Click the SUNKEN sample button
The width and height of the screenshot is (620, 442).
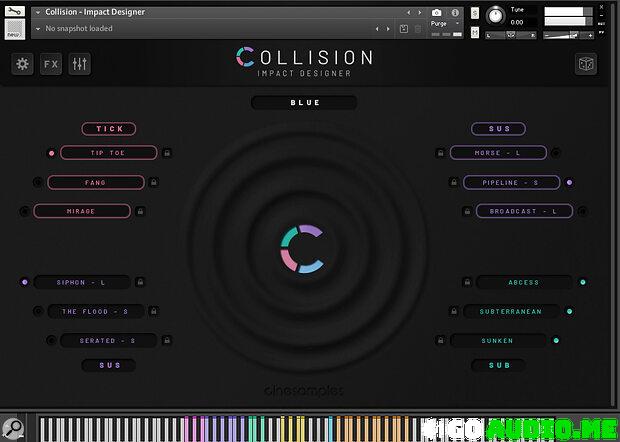[498, 340]
